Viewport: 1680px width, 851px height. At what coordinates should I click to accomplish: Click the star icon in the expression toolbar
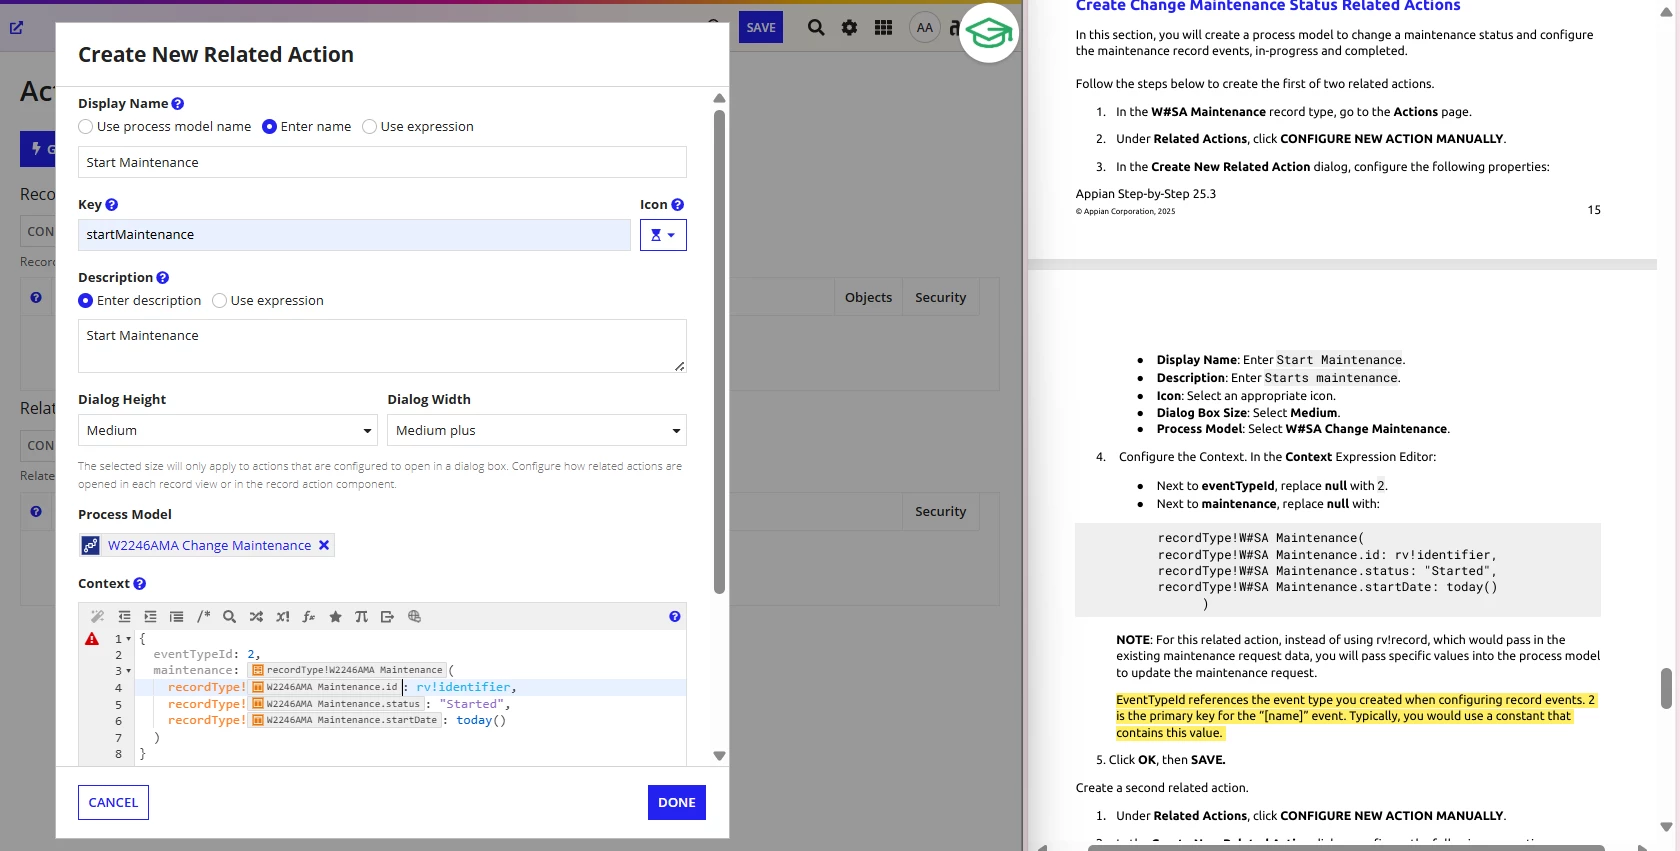(x=335, y=617)
